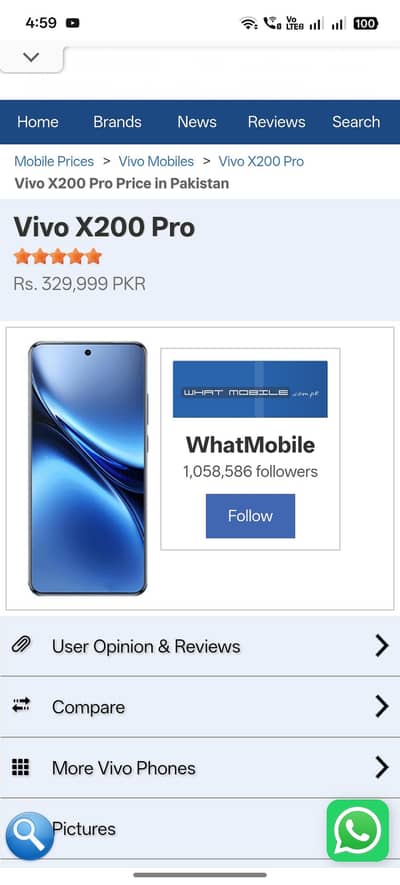400x885 pixels.
Task: Tap the Vivo X200 Pro phone image
Action: (x=88, y=468)
